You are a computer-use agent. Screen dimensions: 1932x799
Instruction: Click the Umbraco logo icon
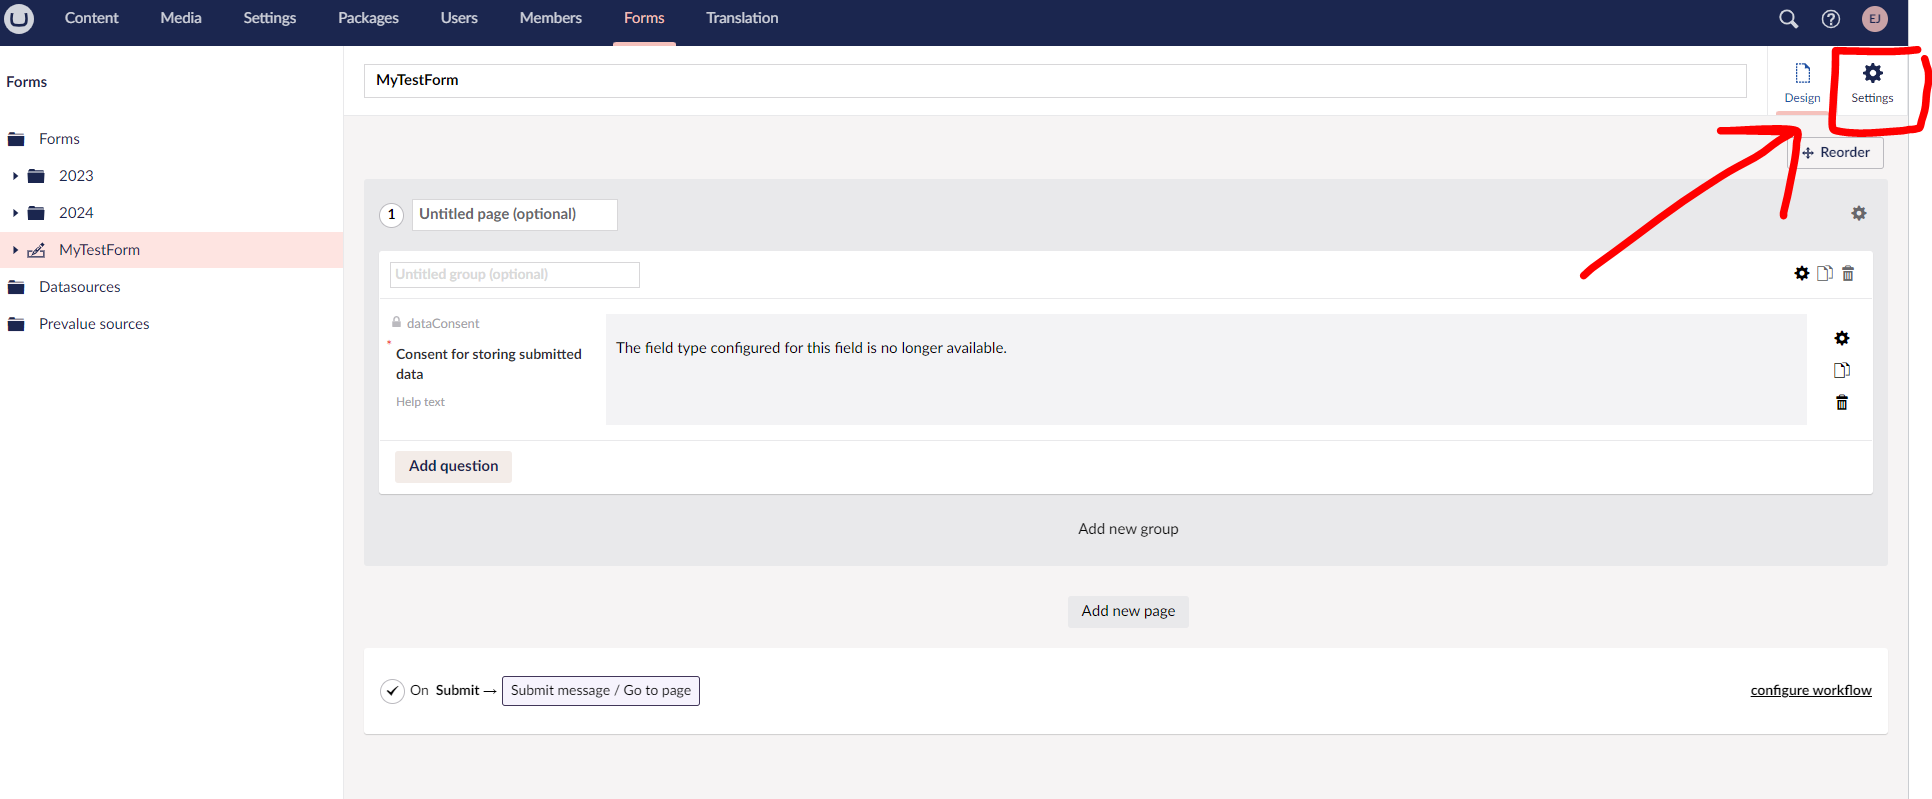(19, 18)
